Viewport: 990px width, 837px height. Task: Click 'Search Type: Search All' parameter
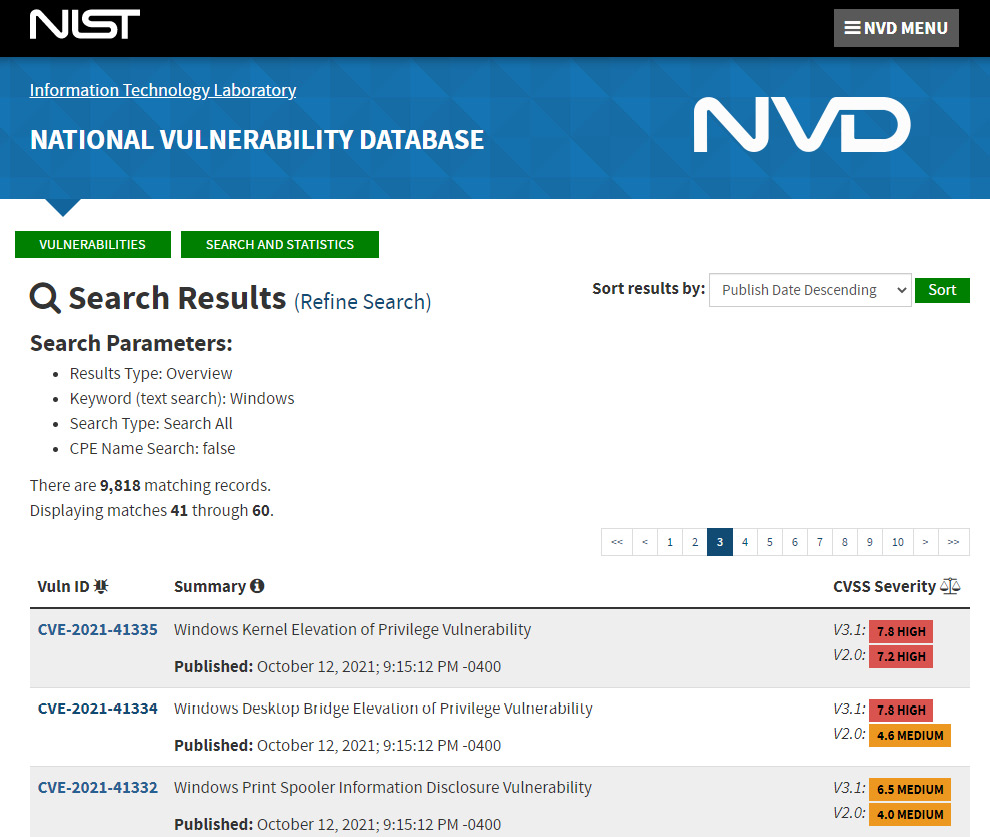point(151,424)
